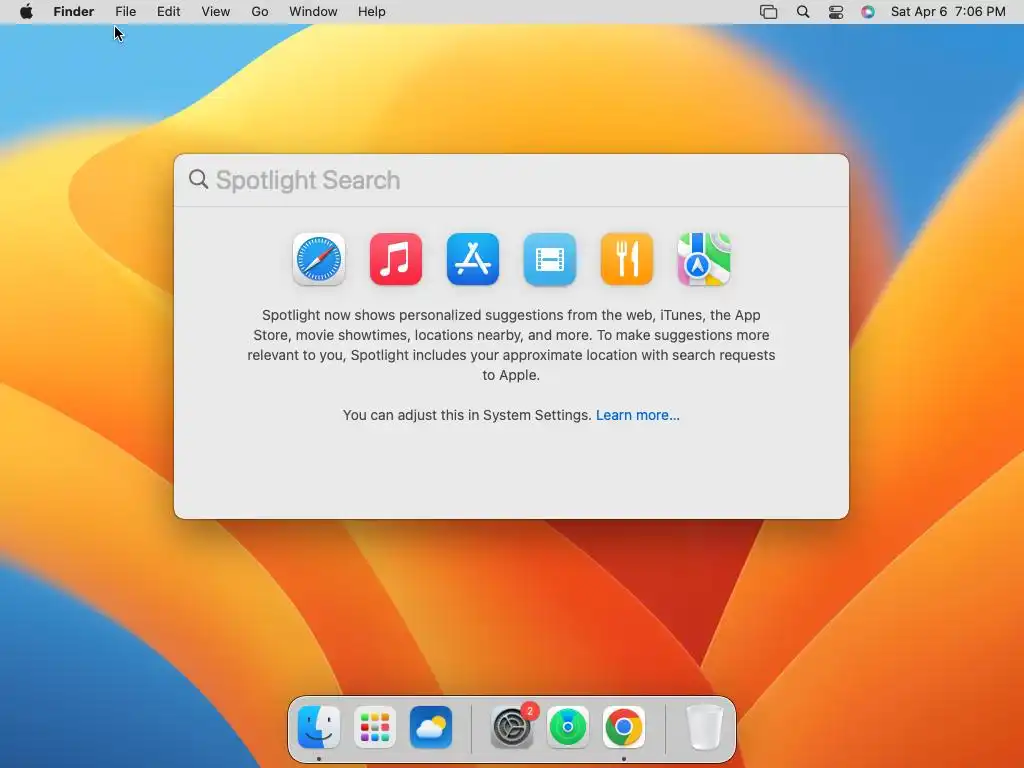This screenshot has height=768, width=1024.
Task: Open the Window menu
Action: [x=313, y=12]
